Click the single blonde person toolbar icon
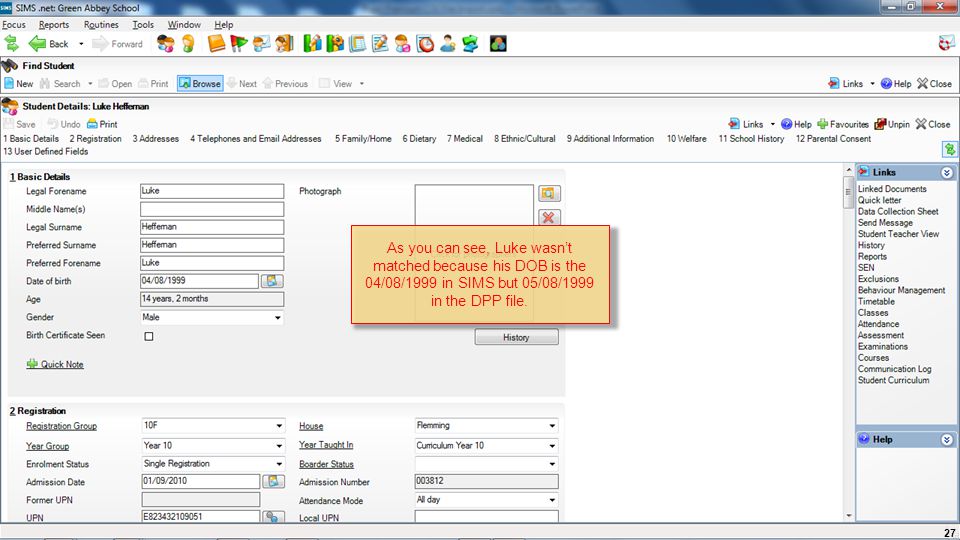The height and width of the screenshot is (540, 960). (188, 43)
